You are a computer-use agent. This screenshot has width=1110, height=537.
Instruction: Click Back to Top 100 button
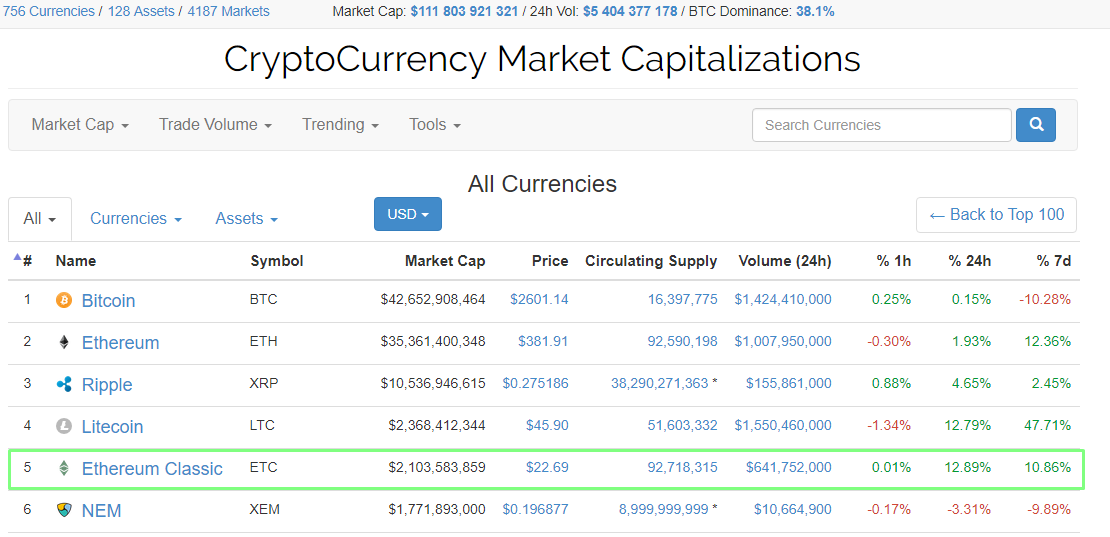point(996,215)
